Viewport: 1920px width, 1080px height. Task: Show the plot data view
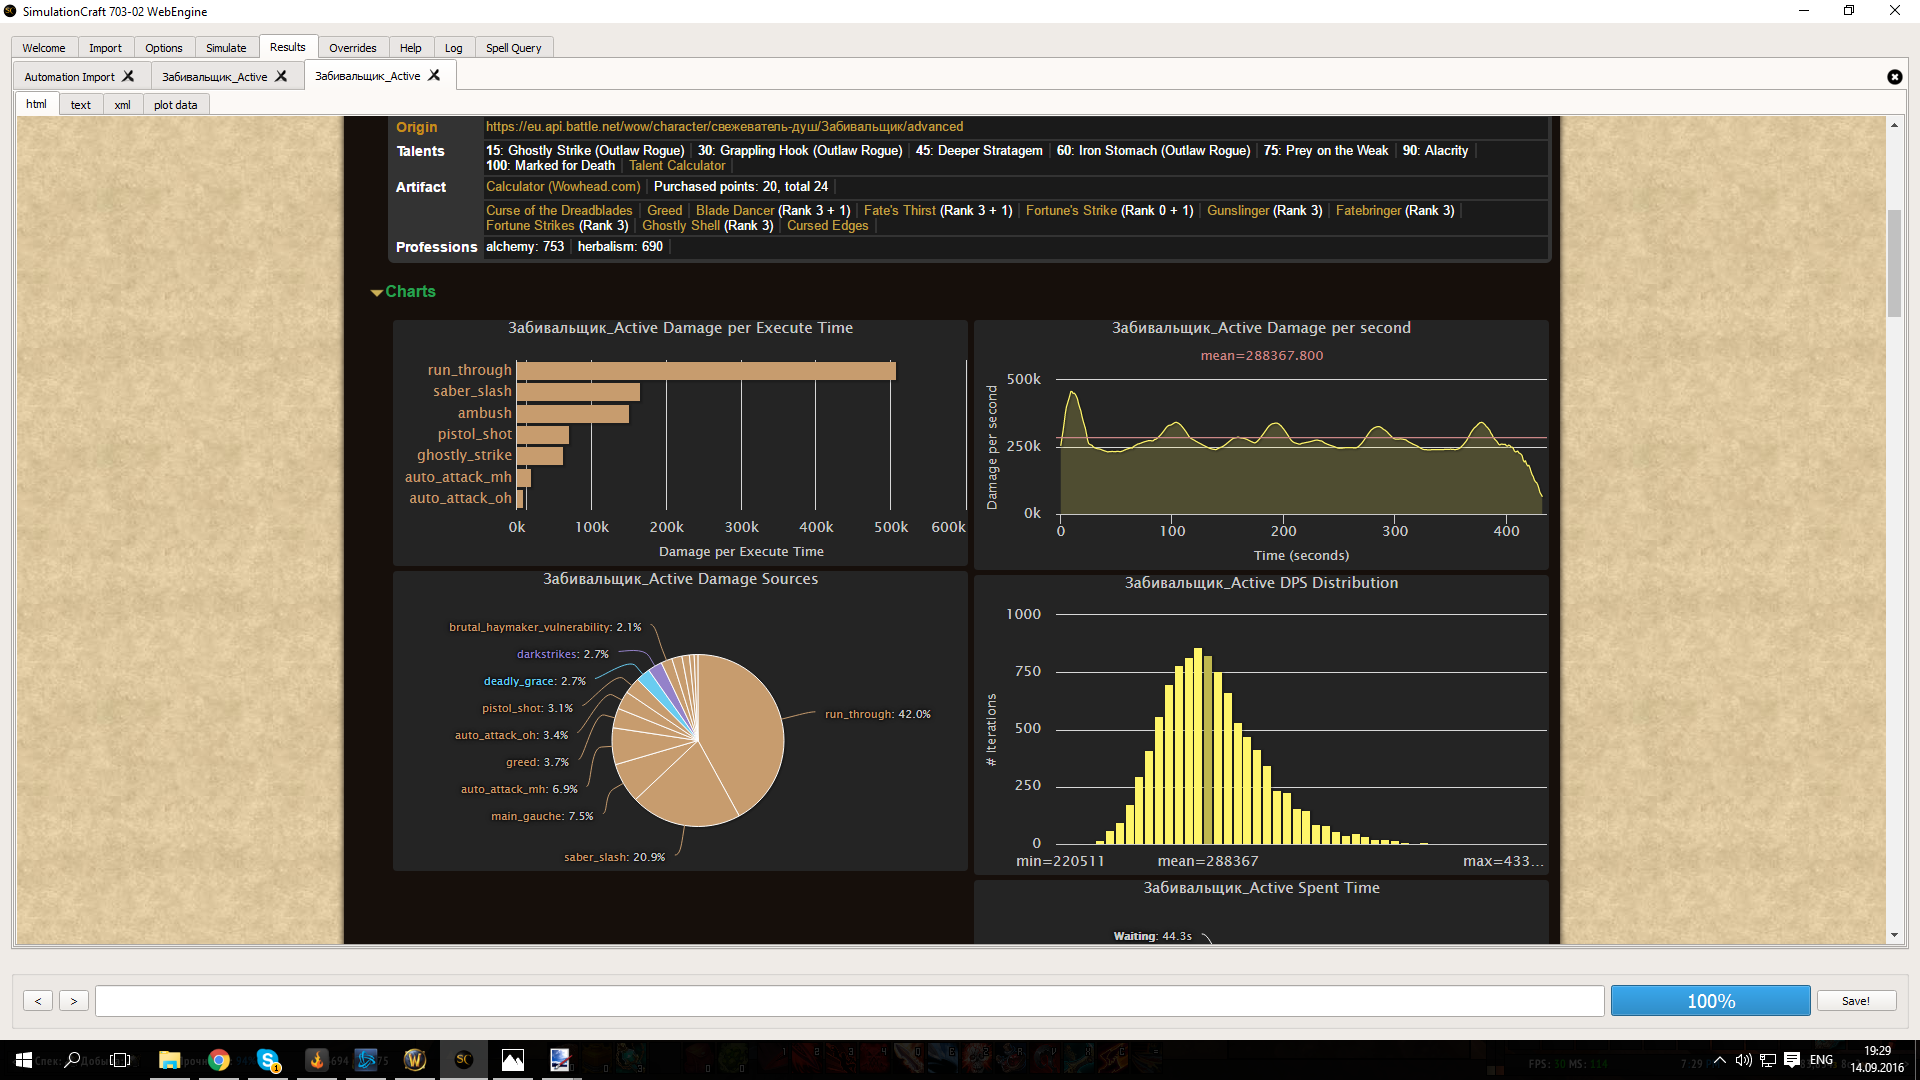pyautogui.click(x=176, y=105)
